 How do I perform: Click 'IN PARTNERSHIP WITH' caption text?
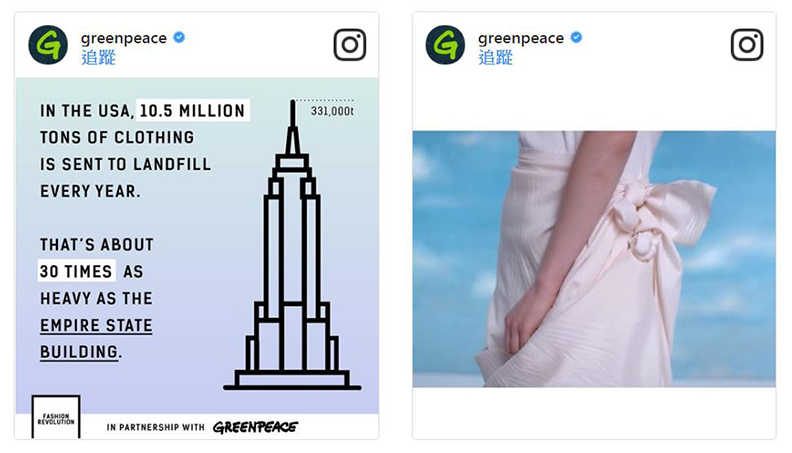[156, 427]
